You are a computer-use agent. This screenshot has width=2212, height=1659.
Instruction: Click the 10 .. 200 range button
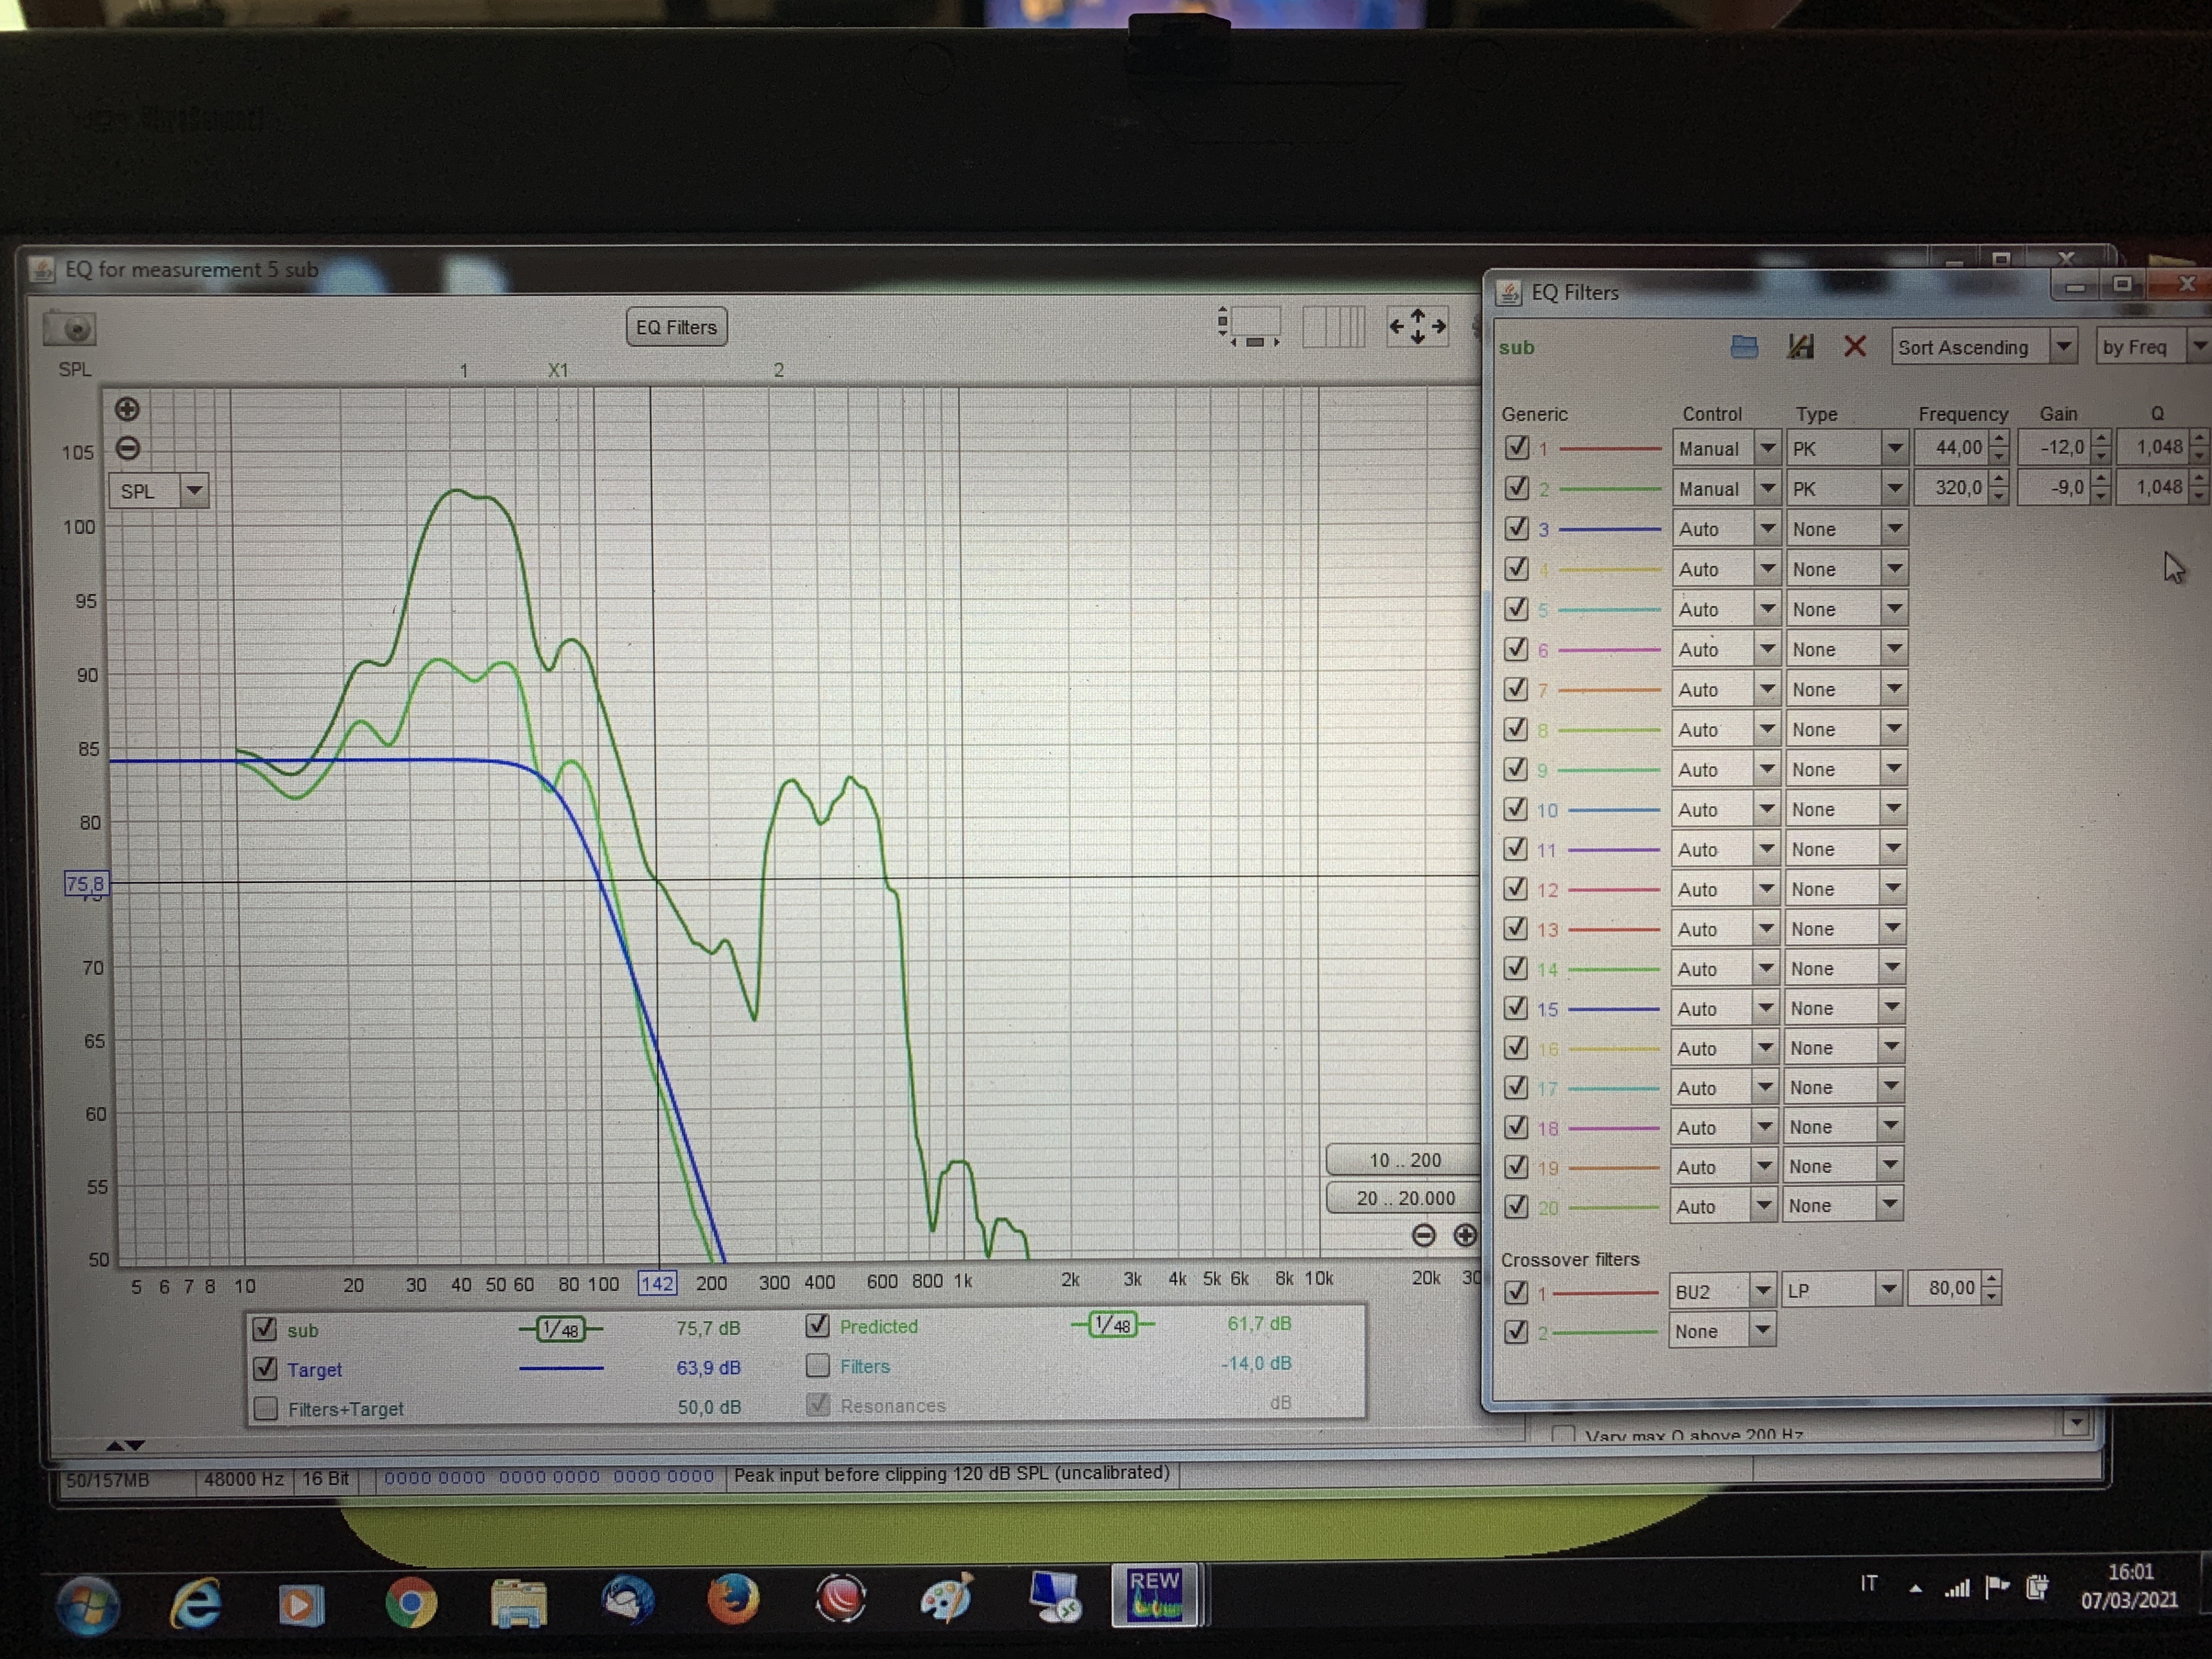click(1404, 1160)
